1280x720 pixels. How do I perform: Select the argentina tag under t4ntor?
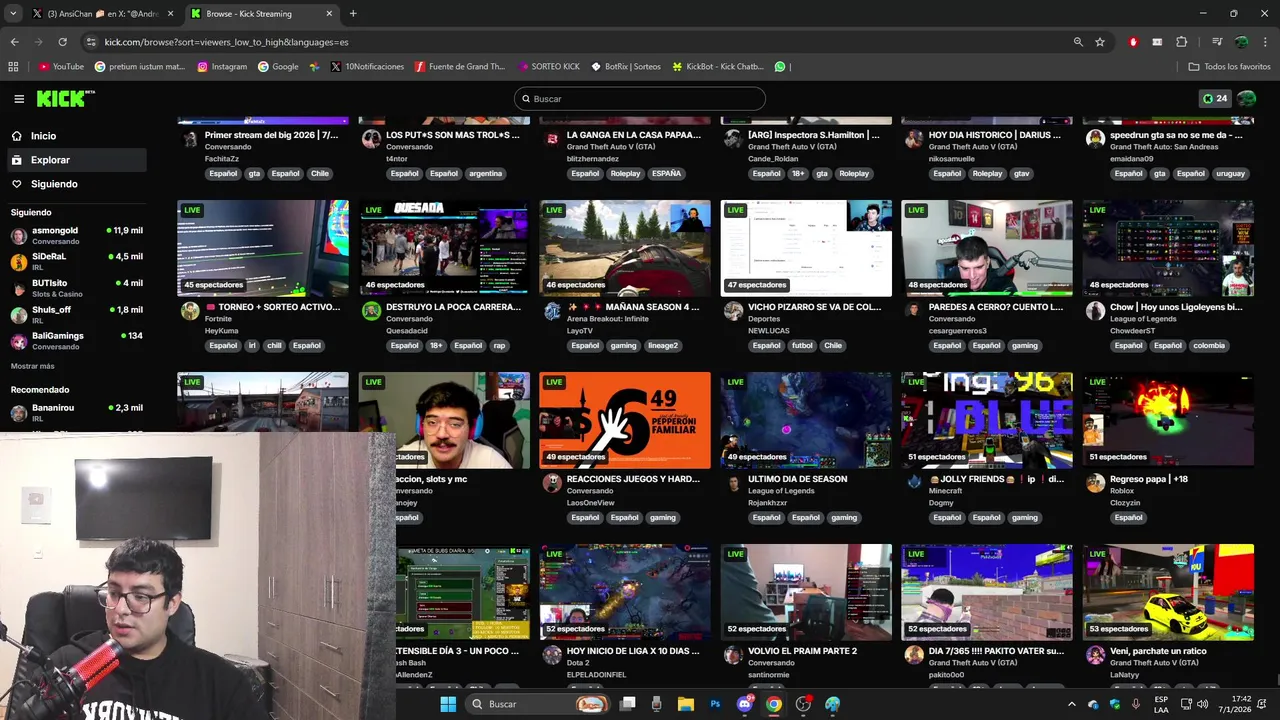(485, 174)
